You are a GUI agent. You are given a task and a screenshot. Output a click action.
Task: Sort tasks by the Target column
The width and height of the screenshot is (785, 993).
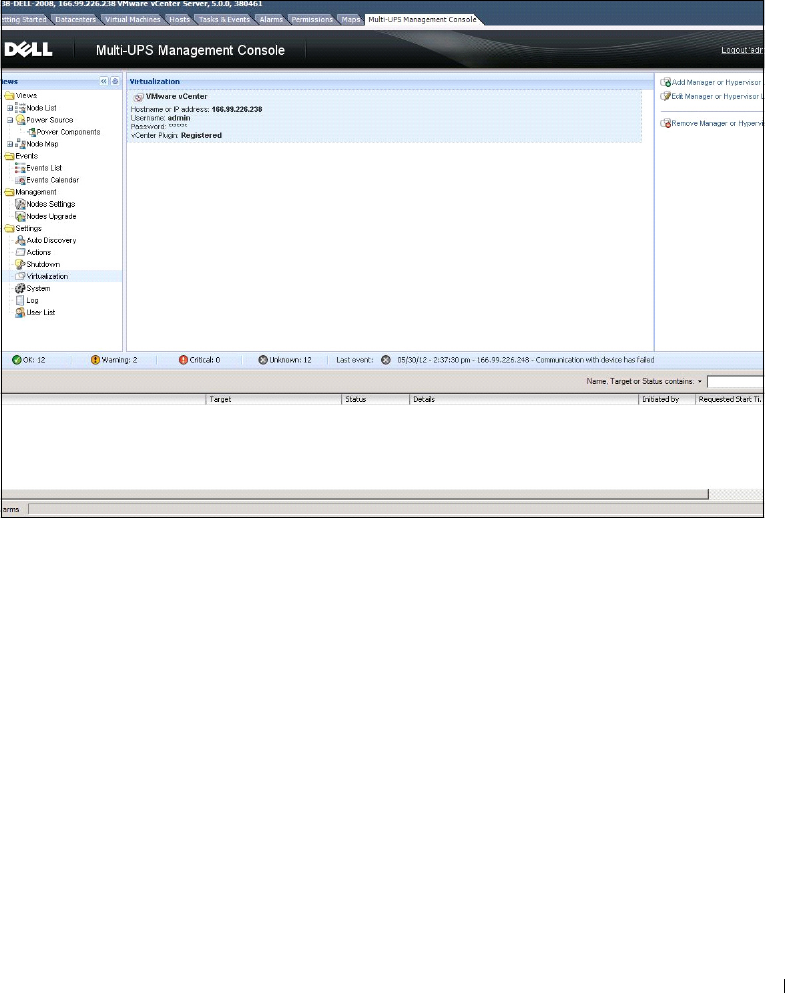coord(274,400)
